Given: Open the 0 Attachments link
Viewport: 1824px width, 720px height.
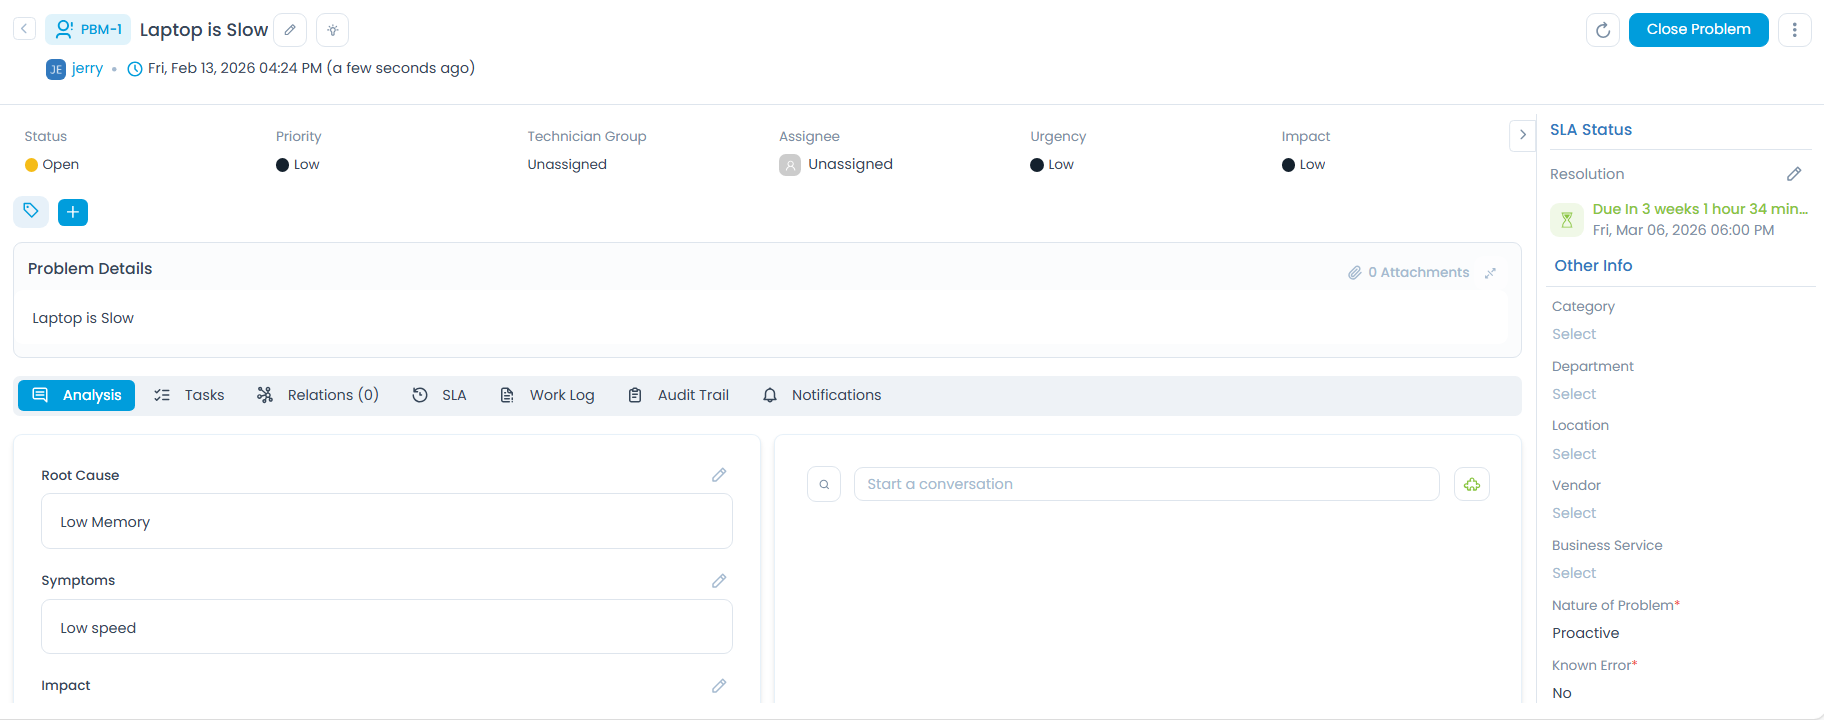Looking at the screenshot, I should coord(1409,272).
